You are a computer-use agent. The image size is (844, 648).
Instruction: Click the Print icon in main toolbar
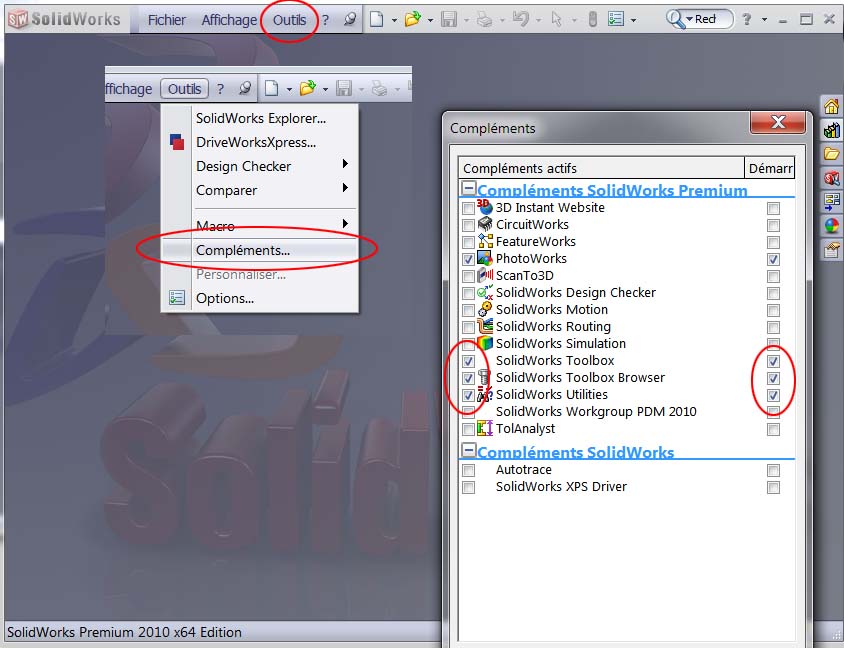click(x=484, y=20)
